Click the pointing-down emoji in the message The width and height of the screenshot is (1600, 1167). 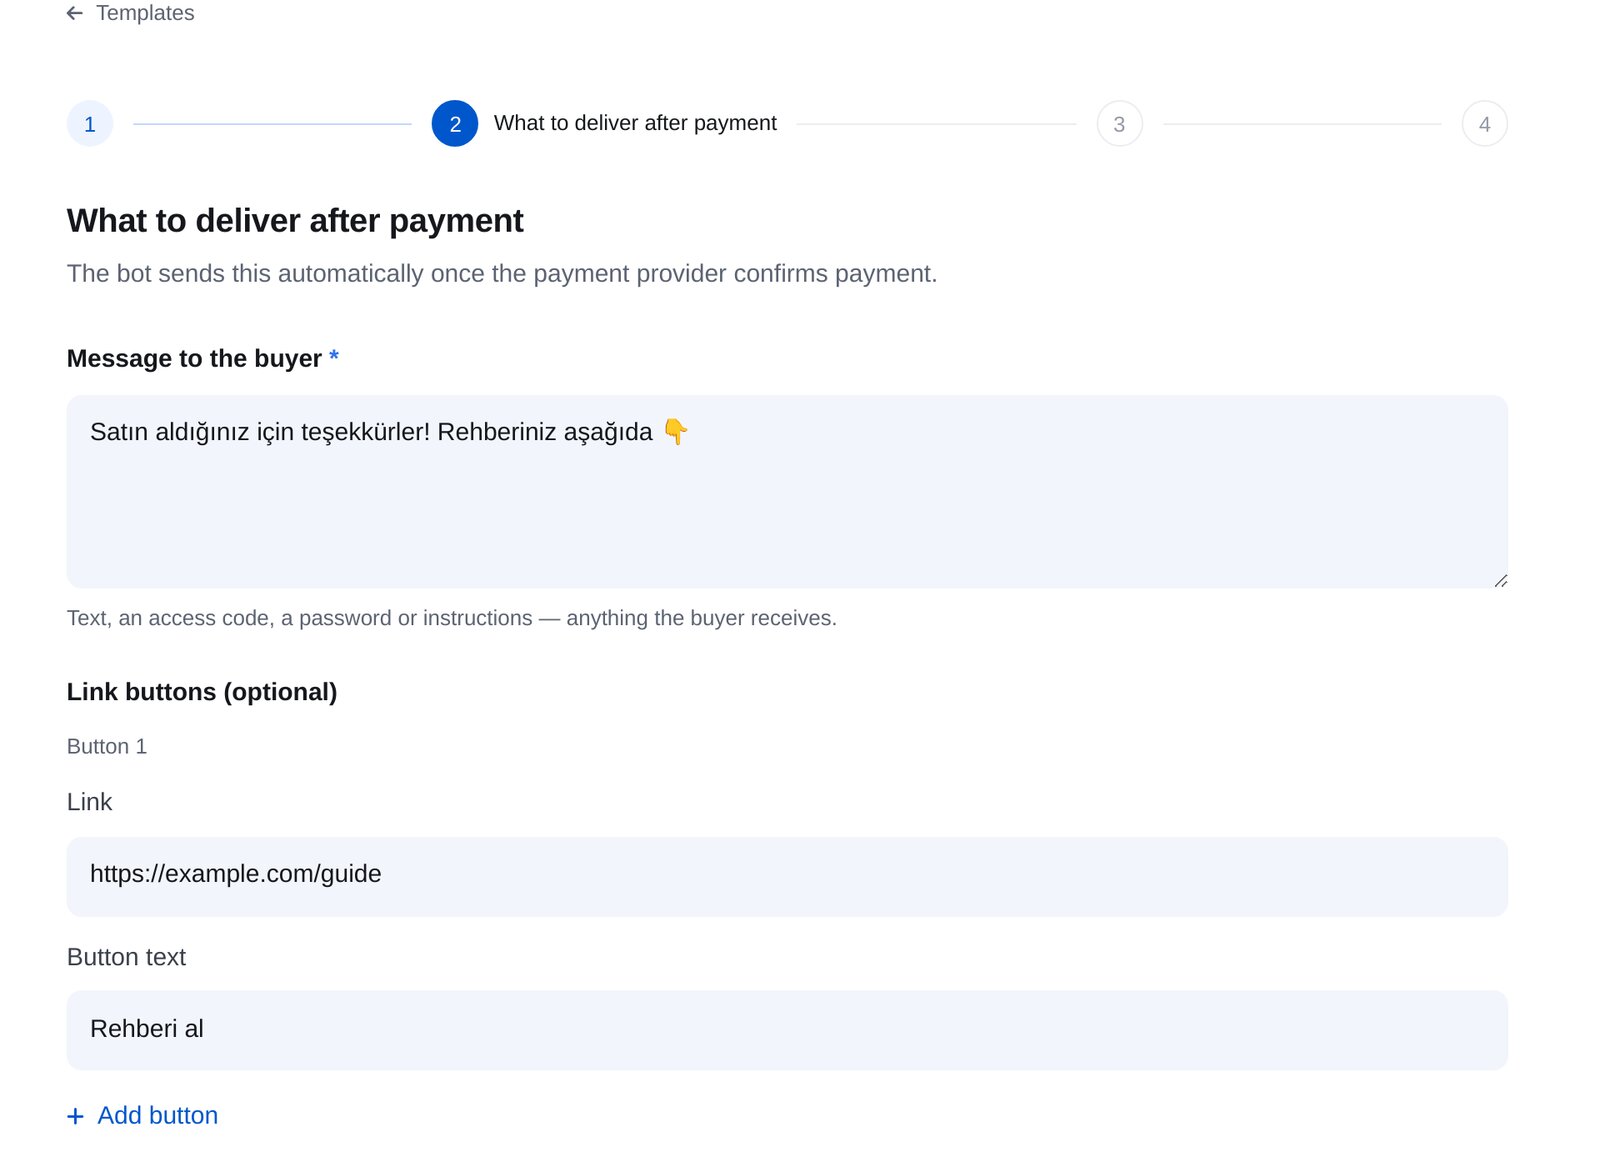click(676, 432)
